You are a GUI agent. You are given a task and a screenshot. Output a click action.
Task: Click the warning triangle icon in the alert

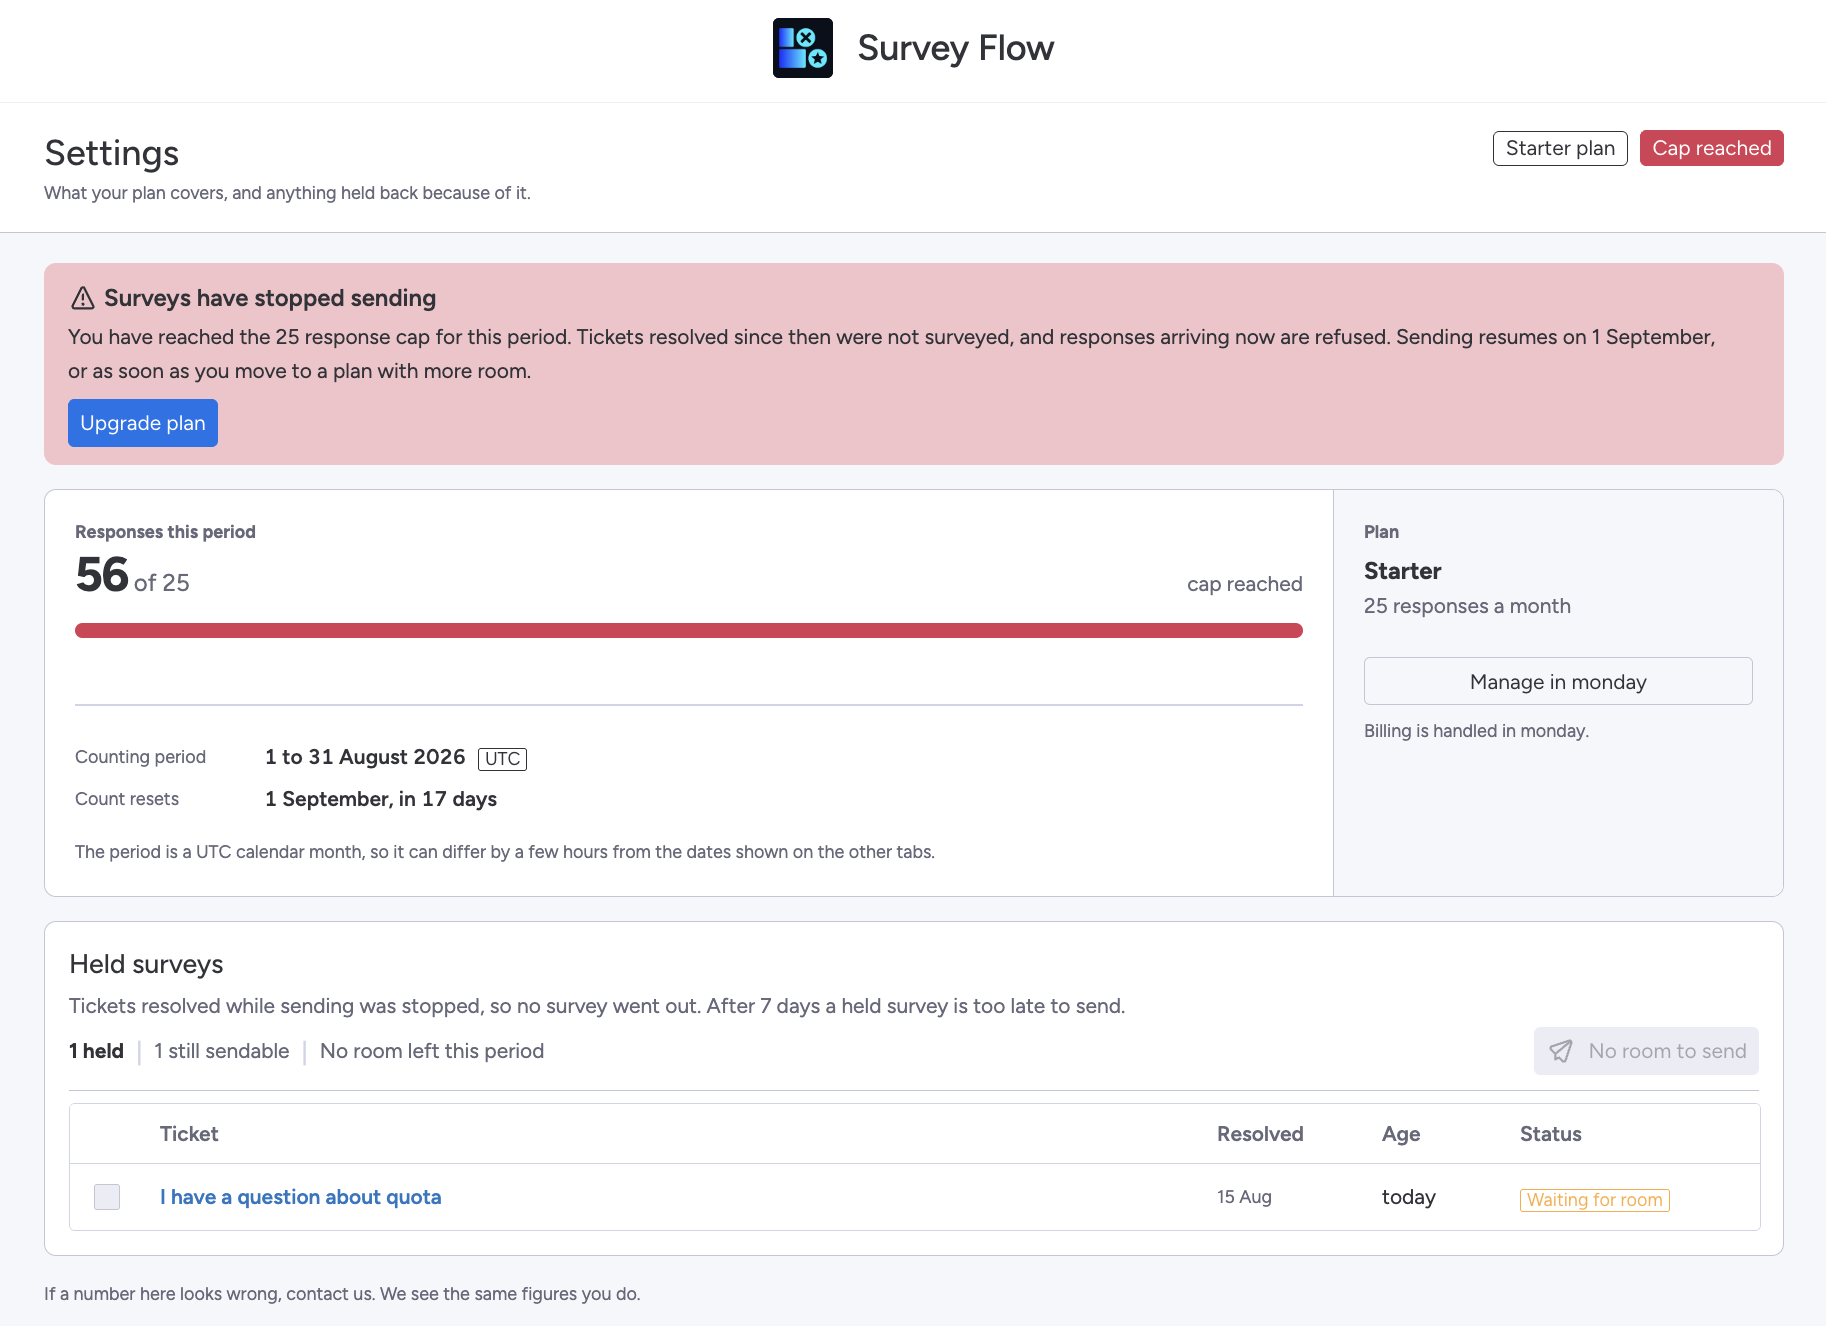(83, 298)
